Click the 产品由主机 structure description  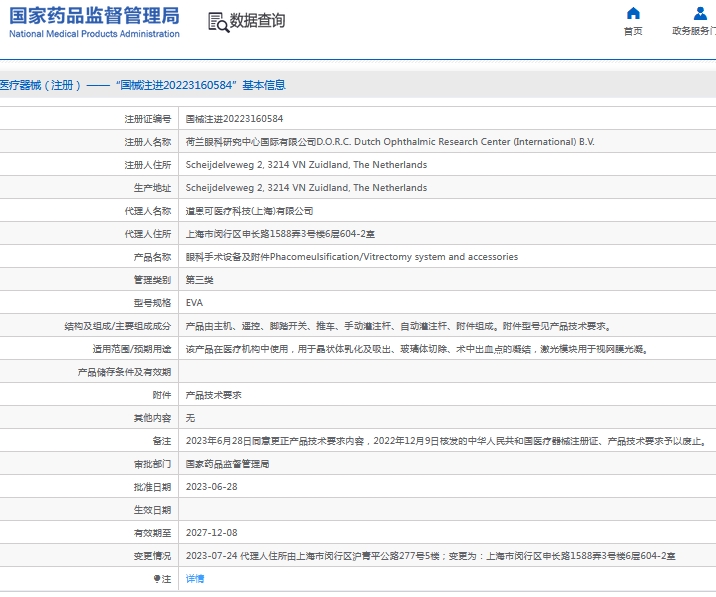point(398,326)
